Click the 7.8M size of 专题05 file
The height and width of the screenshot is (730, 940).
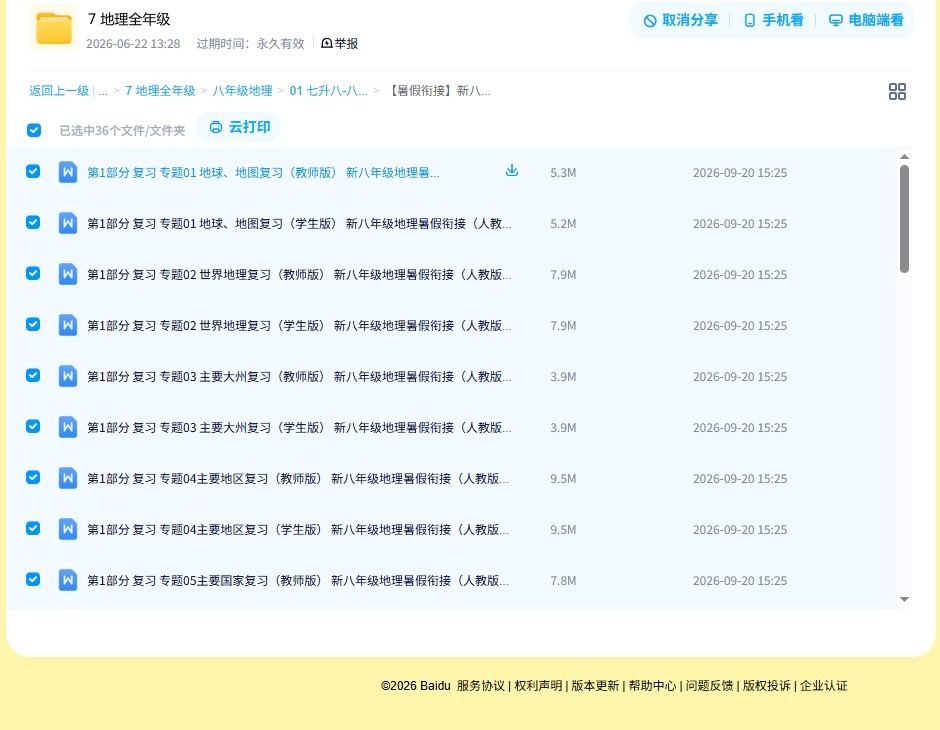tap(563, 580)
